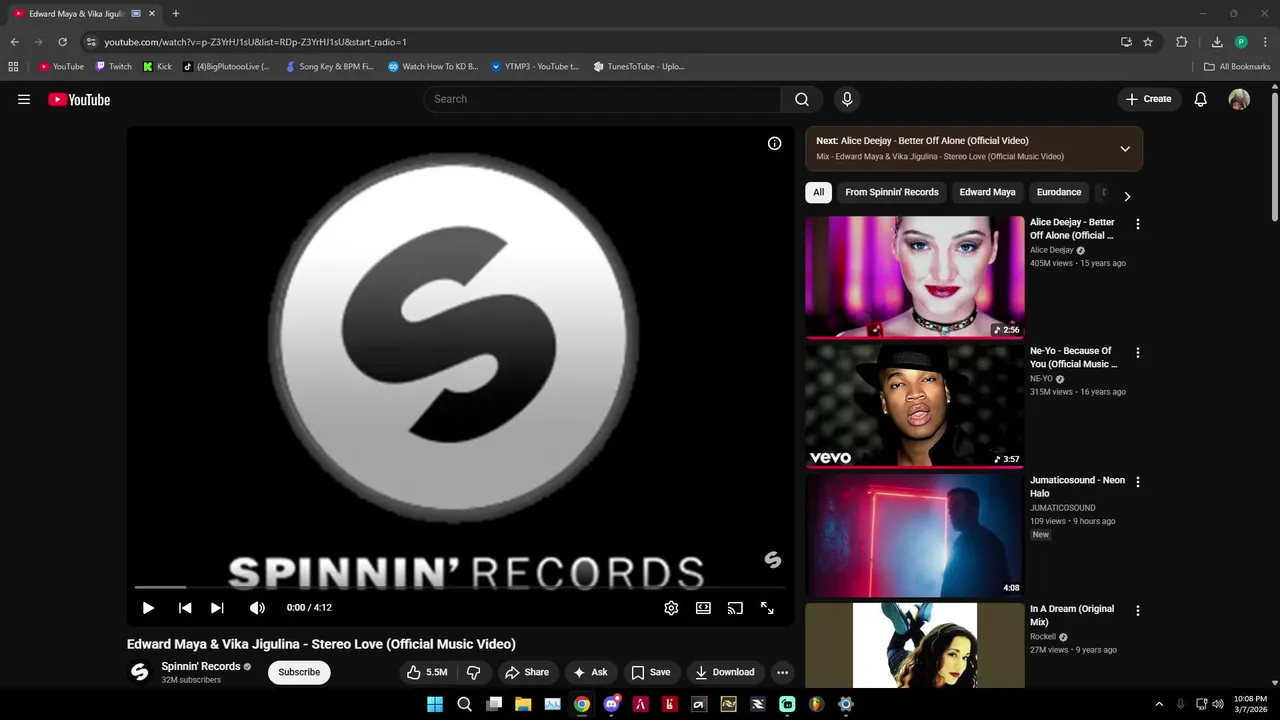
Task: Toggle theater mode
Action: point(703,607)
